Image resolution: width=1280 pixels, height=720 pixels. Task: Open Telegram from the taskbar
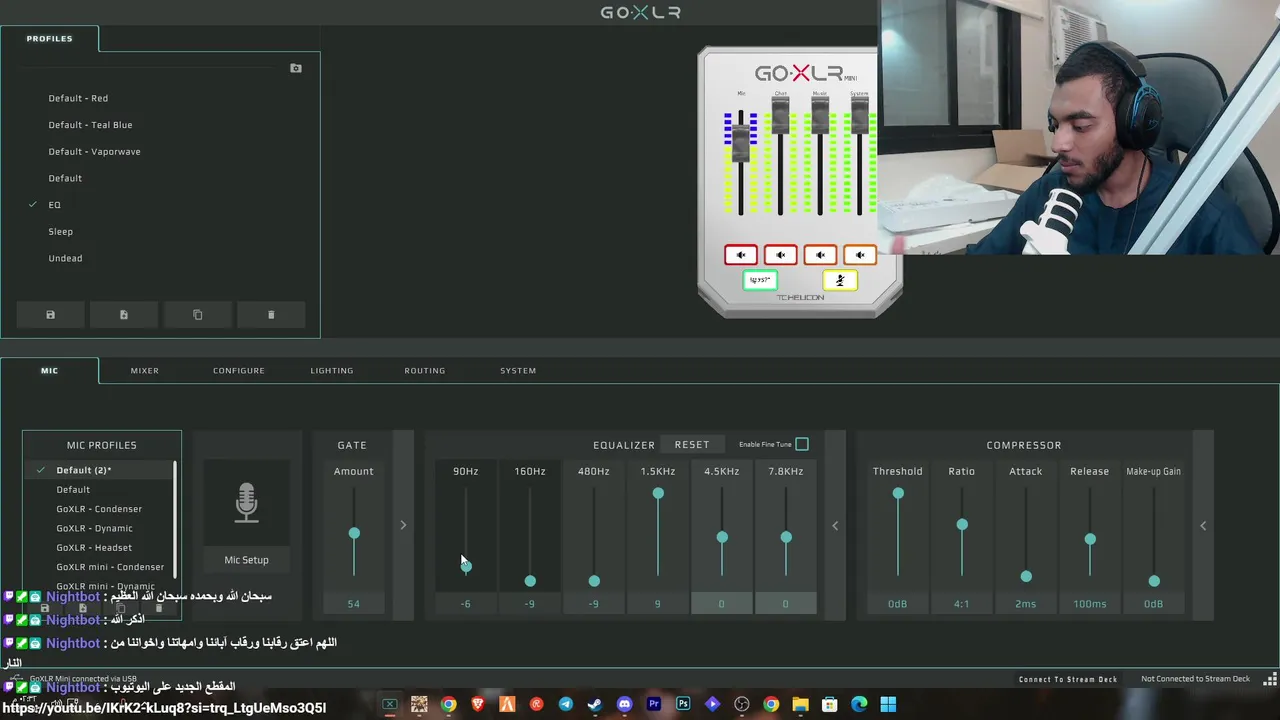[x=566, y=704]
